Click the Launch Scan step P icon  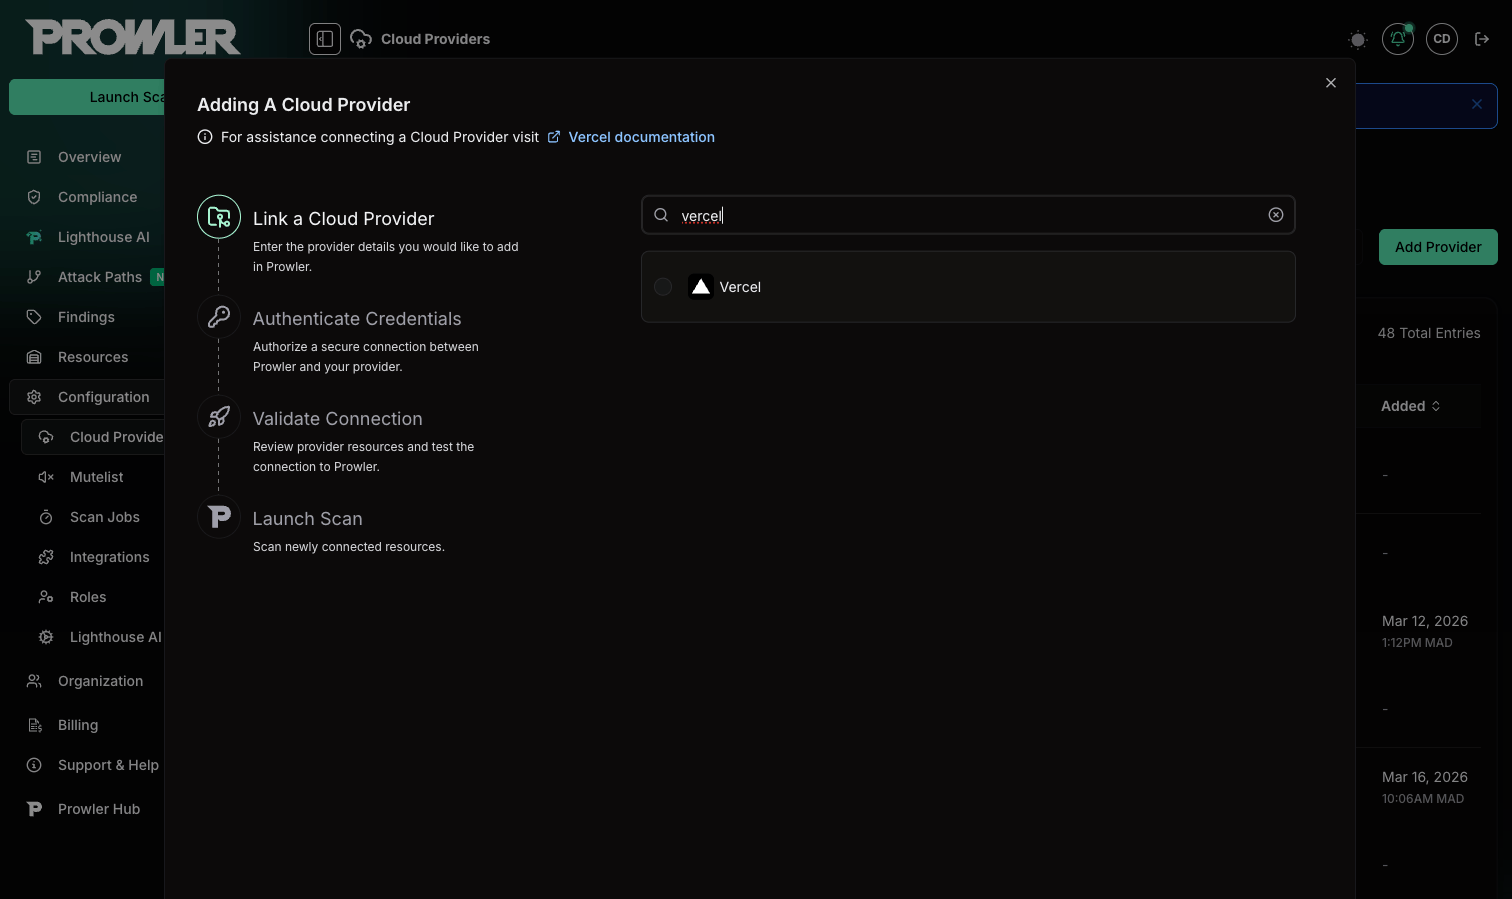click(x=219, y=517)
